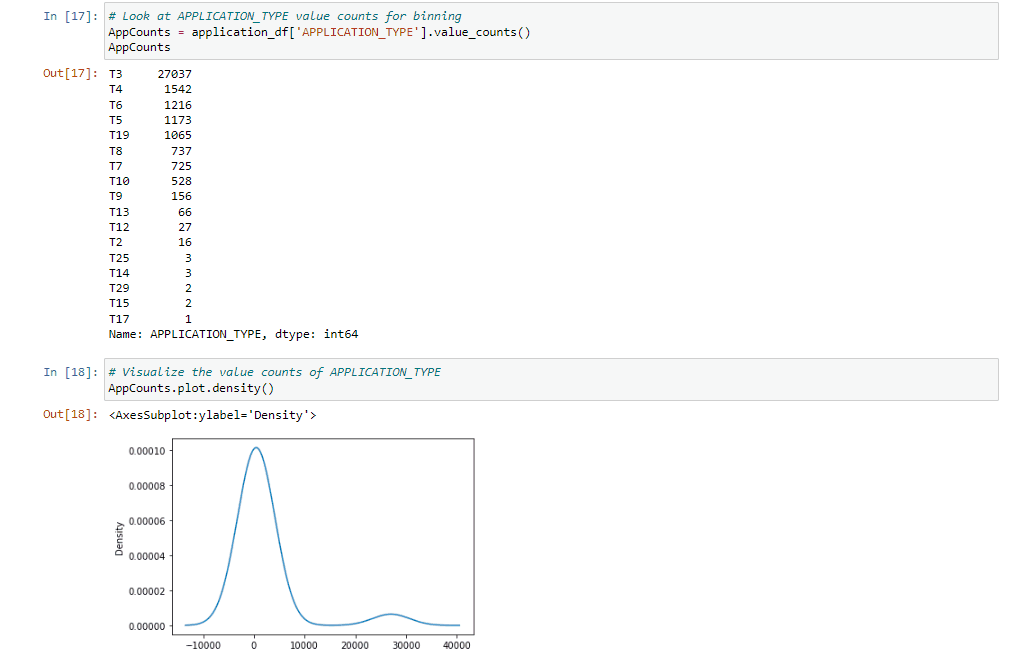Click 'Name: APPLICATION_TYPE, dtype: int64' line
The image size is (1017, 663).
pyautogui.click(x=233, y=334)
